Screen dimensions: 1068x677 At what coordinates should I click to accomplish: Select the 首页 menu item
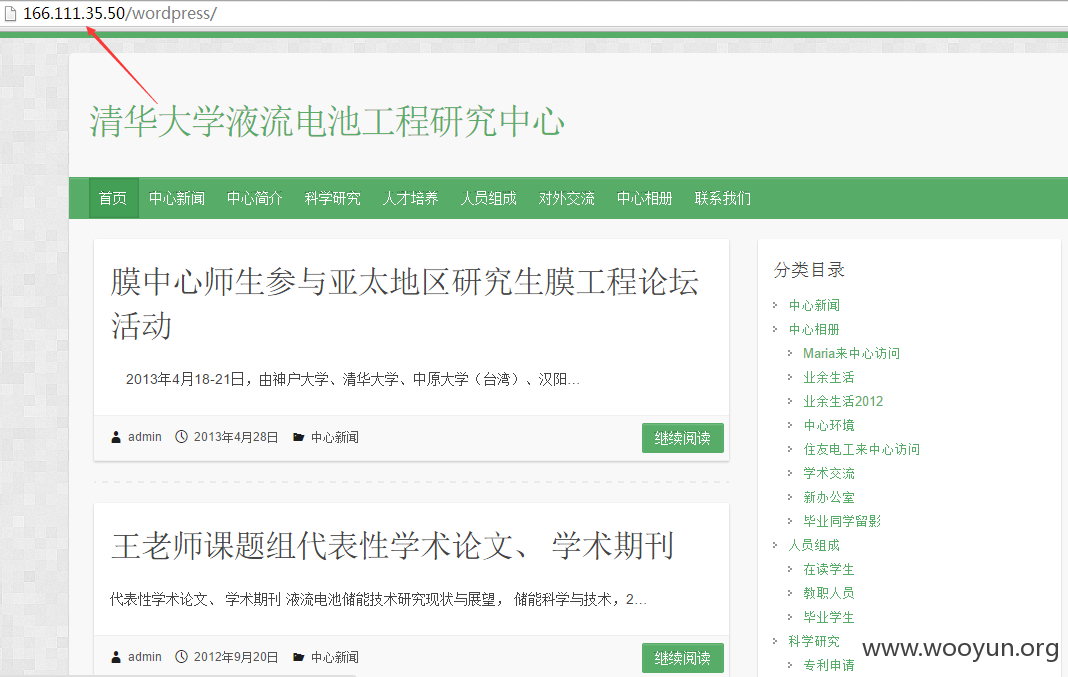[x=113, y=198]
